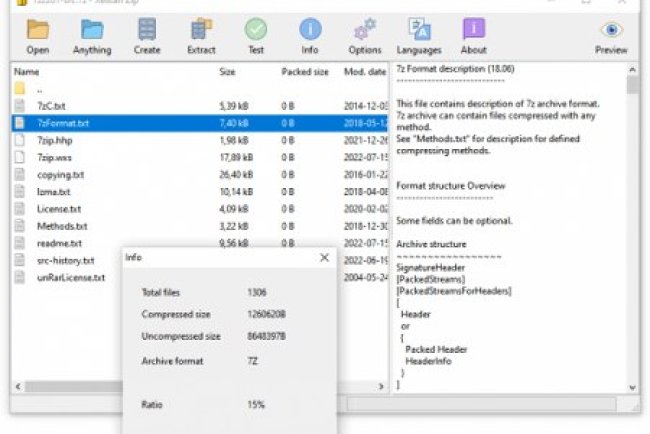This screenshot has width=650, height=434.
Task: Click the lzma.txt file icon
Action: (x=19, y=192)
